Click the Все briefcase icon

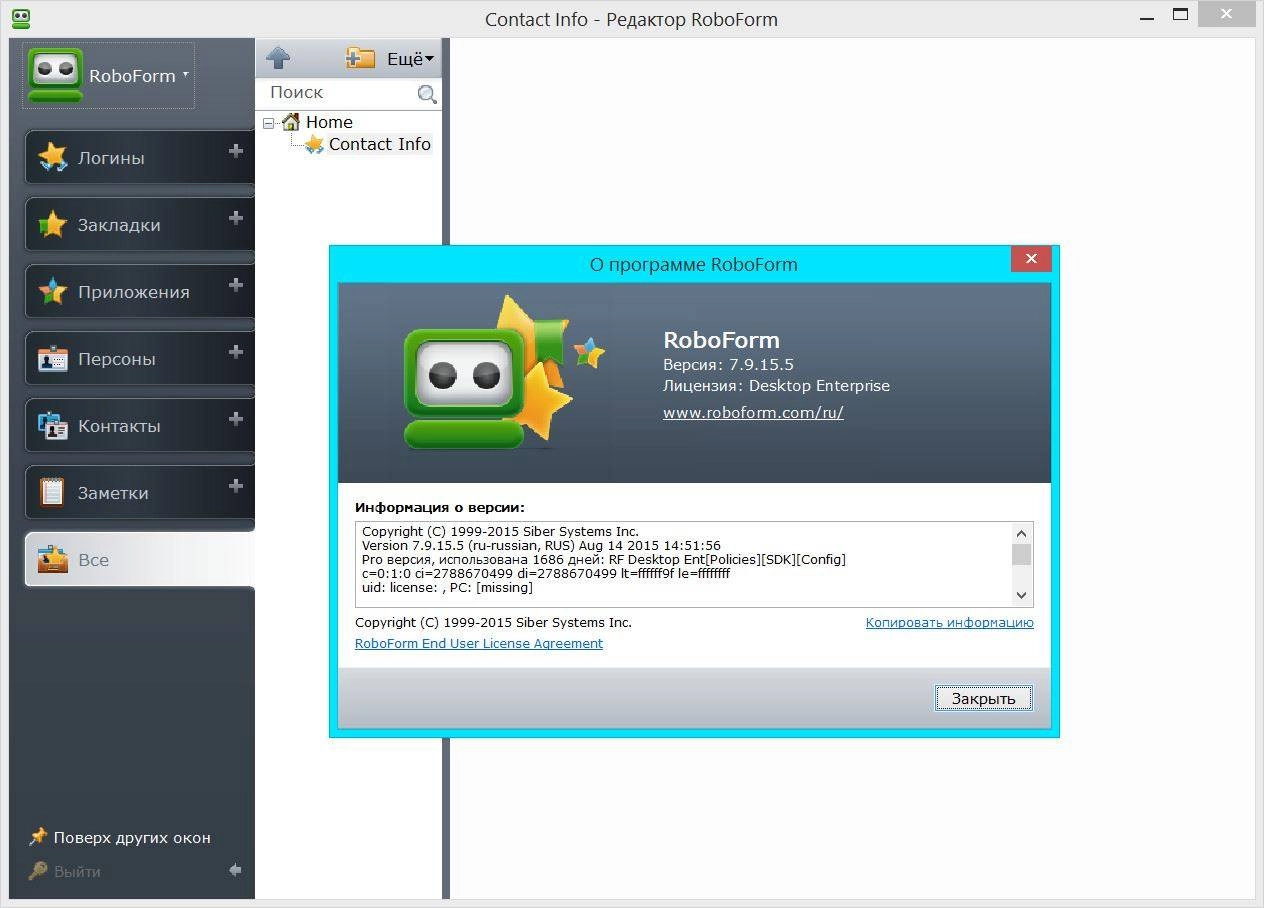52,560
